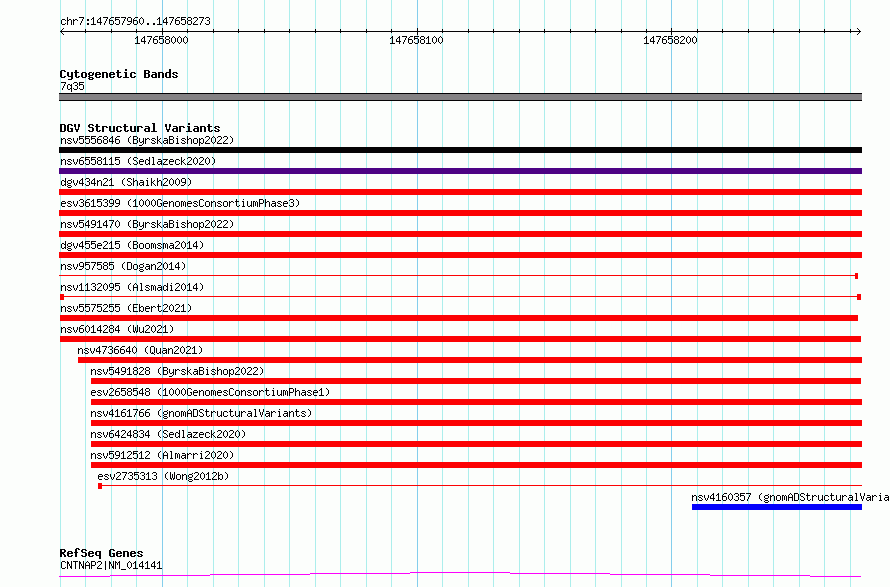Click the red nsv5912512 variant bar
The height and width of the screenshot is (587, 890).
[476, 465]
